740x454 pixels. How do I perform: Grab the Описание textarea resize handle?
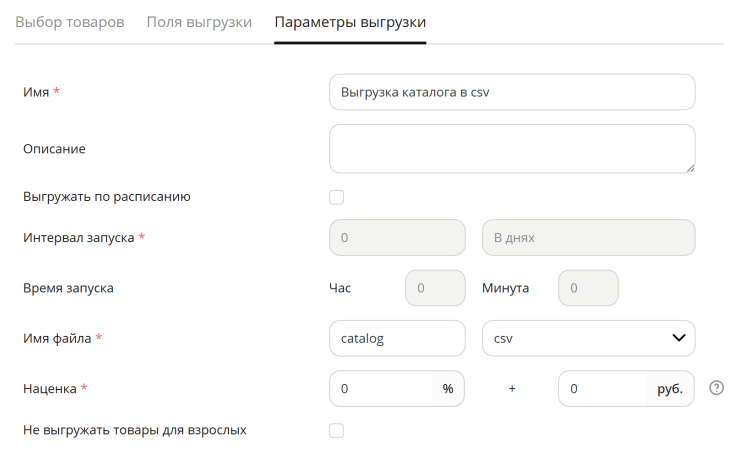pyautogui.click(x=690, y=168)
